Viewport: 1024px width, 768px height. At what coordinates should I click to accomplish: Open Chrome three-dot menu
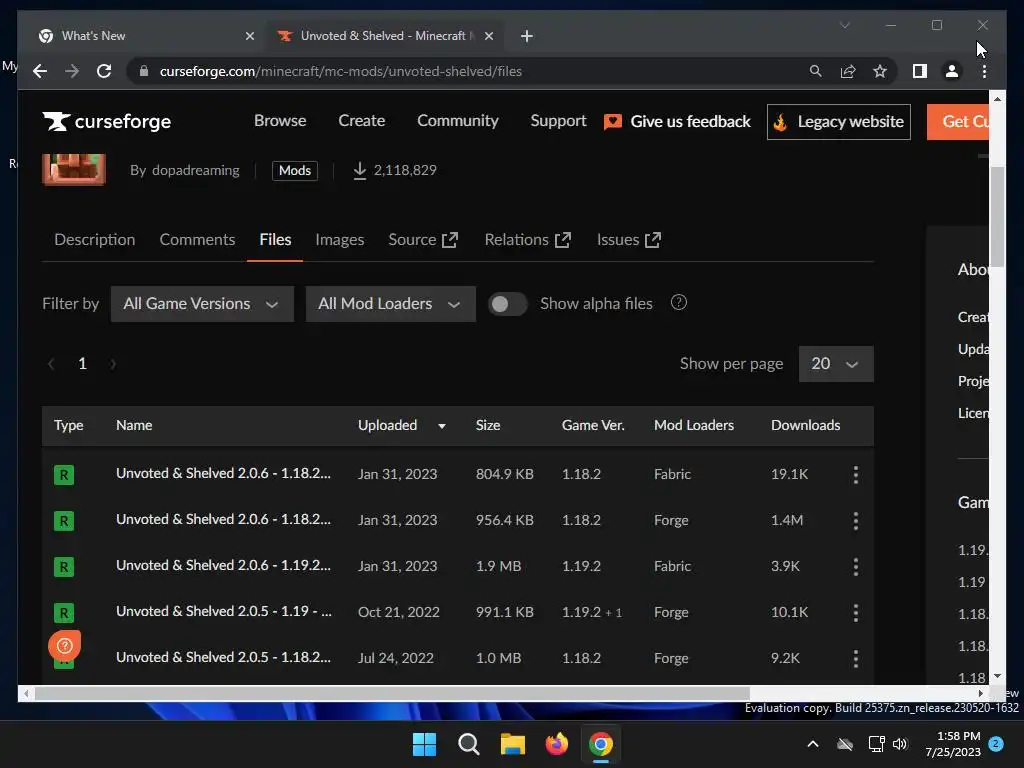tap(984, 71)
